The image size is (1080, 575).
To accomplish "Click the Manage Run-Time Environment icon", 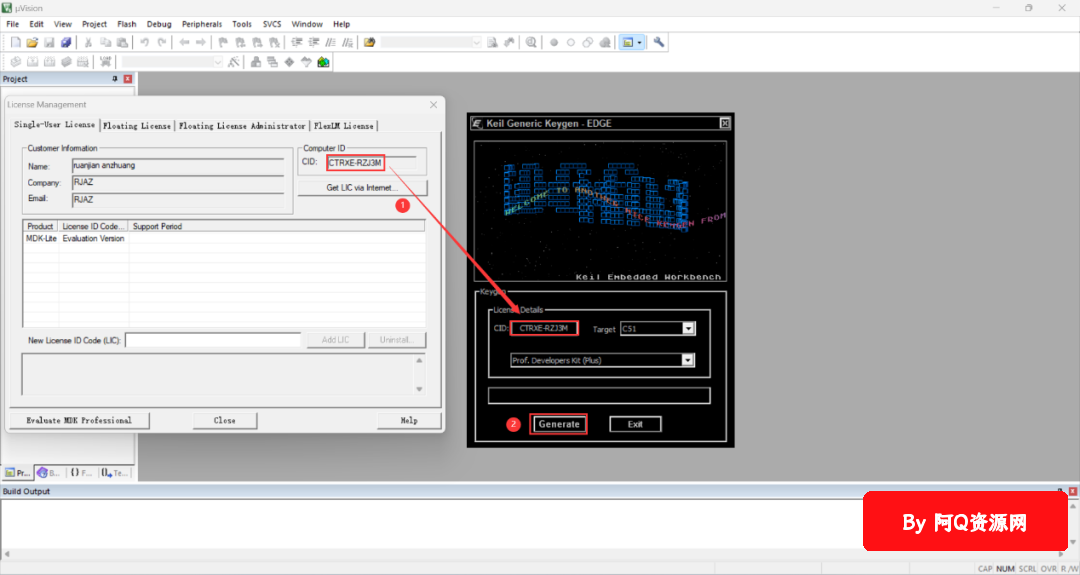I will [323, 62].
